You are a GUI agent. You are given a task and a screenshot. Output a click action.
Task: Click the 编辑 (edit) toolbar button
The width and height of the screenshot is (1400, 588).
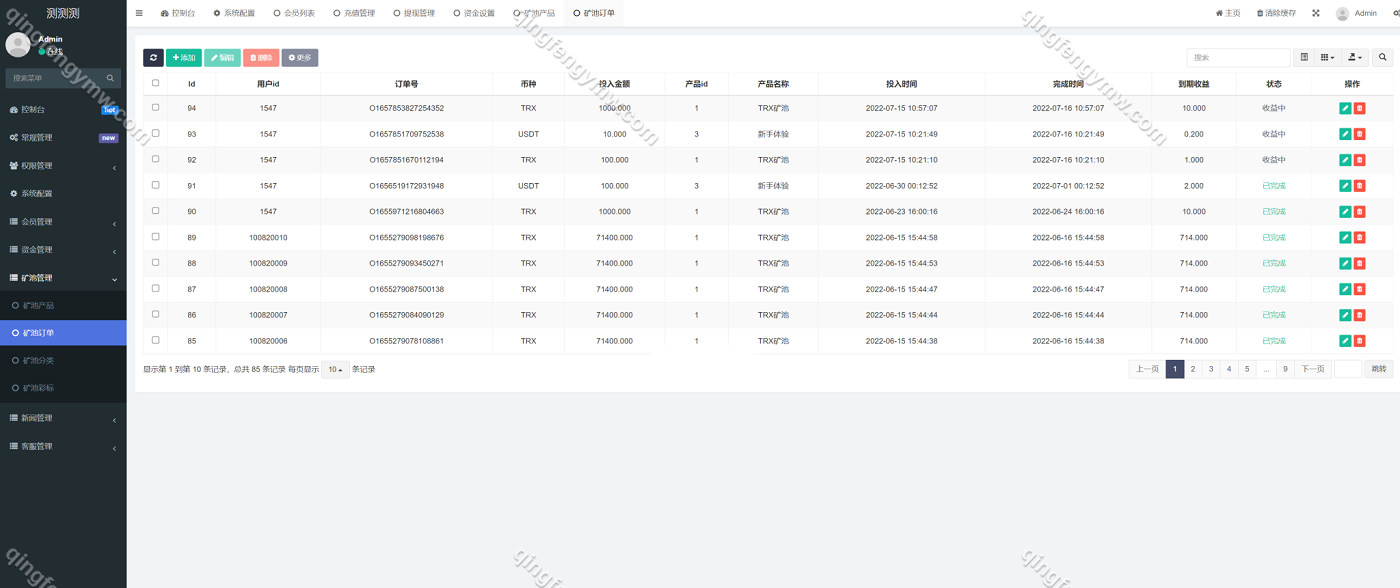pyautogui.click(x=222, y=58)
